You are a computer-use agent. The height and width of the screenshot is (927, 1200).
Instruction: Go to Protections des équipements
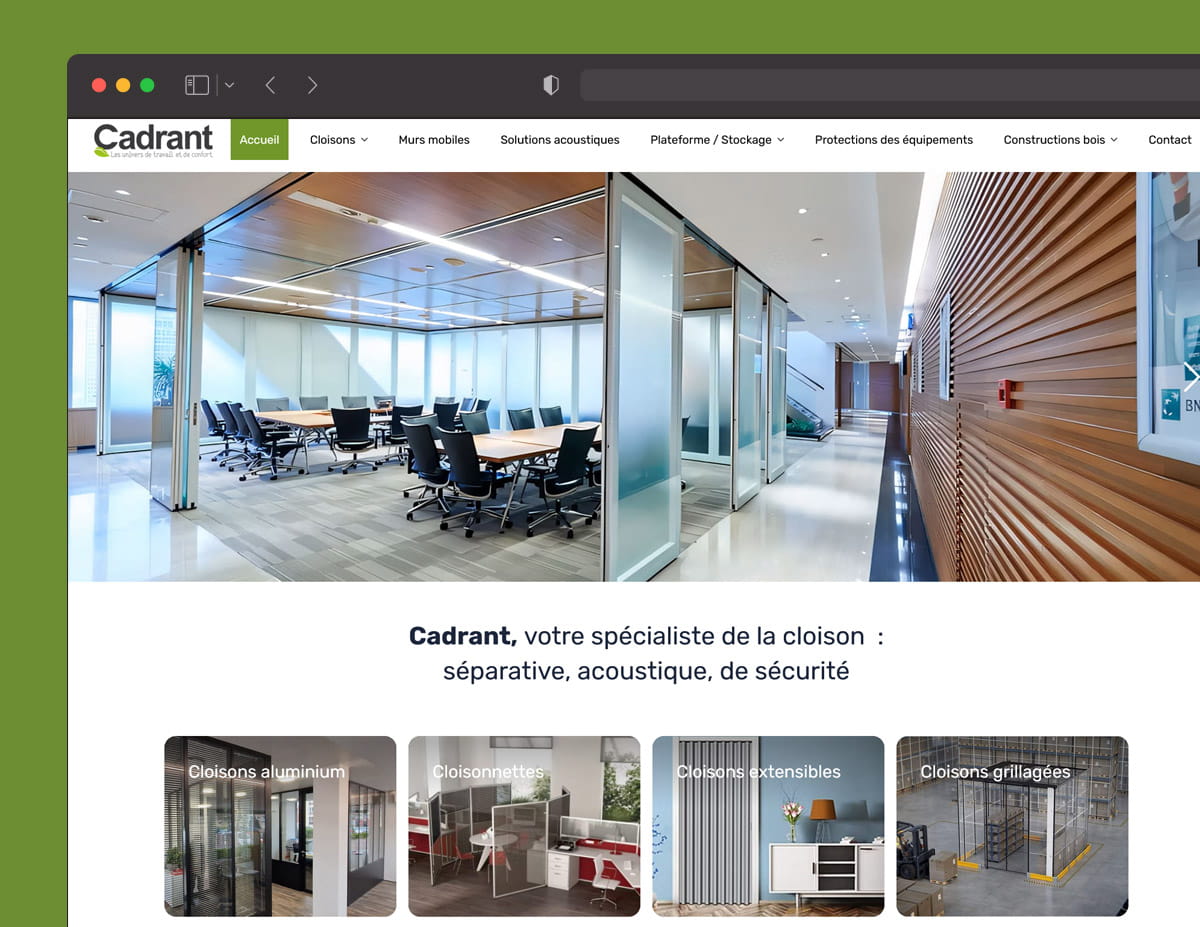point(893,140)
